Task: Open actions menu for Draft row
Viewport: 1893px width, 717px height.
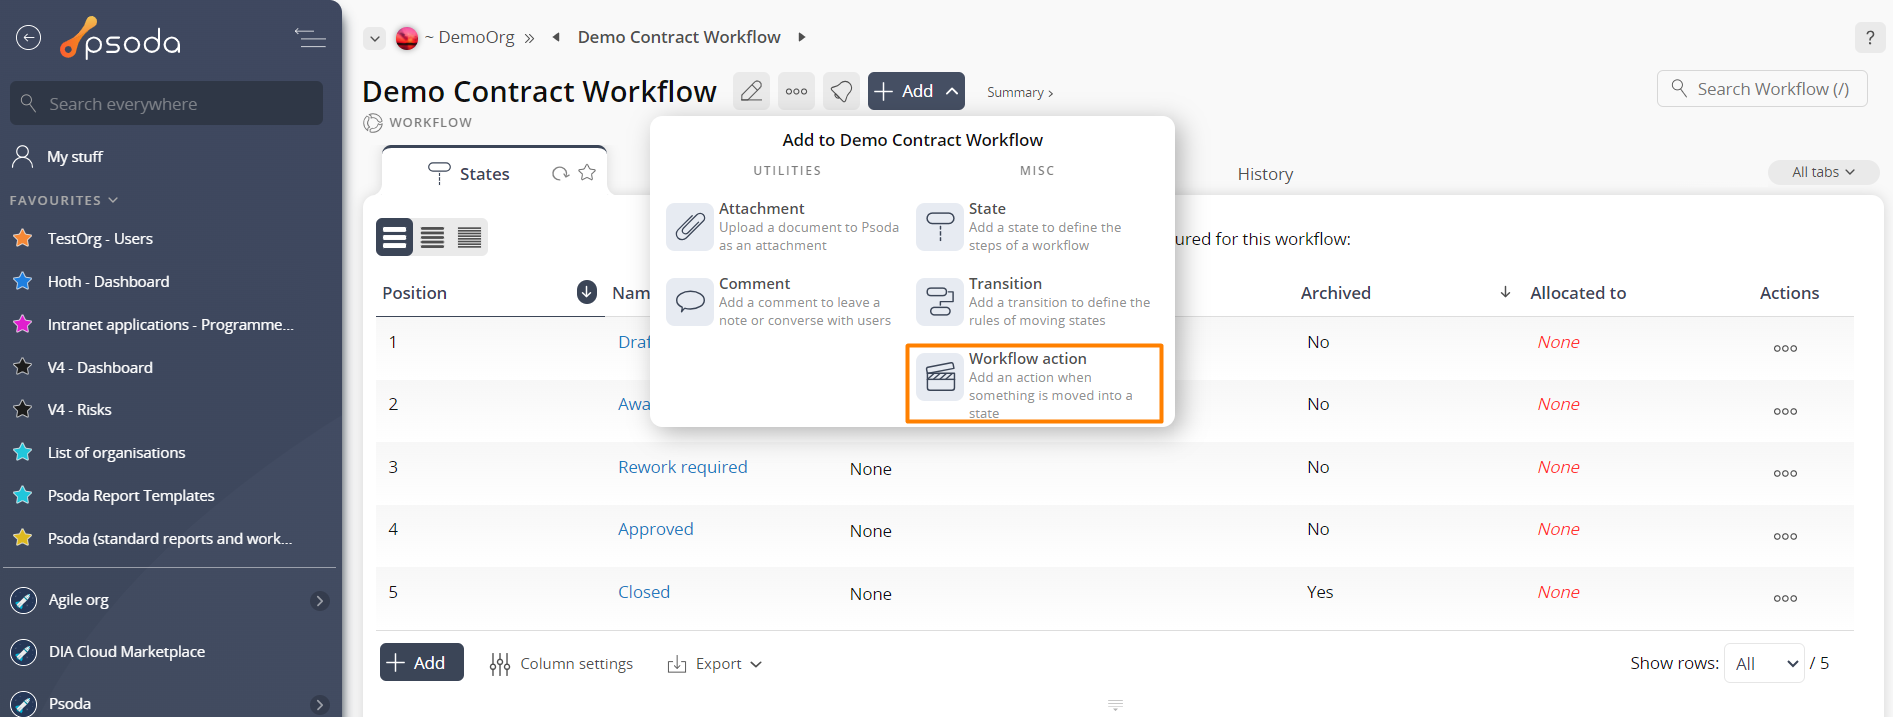Action: [1785, 348]
